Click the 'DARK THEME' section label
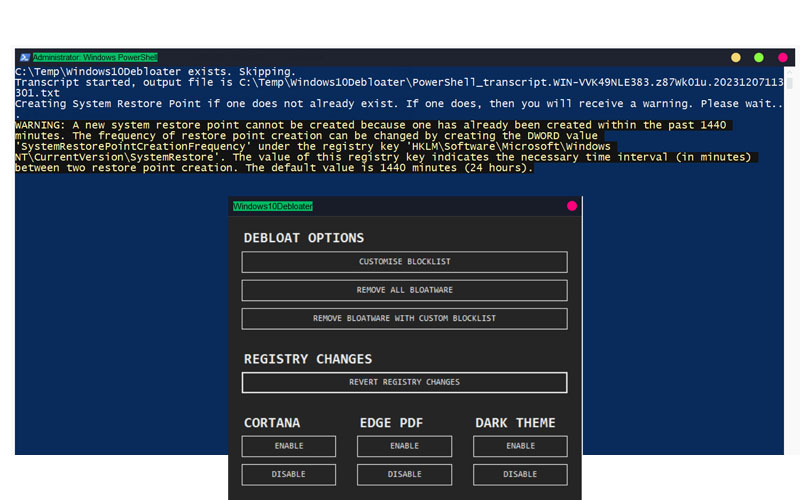The height and width of the screenshot is (500, 800). [x=515, y=423]
